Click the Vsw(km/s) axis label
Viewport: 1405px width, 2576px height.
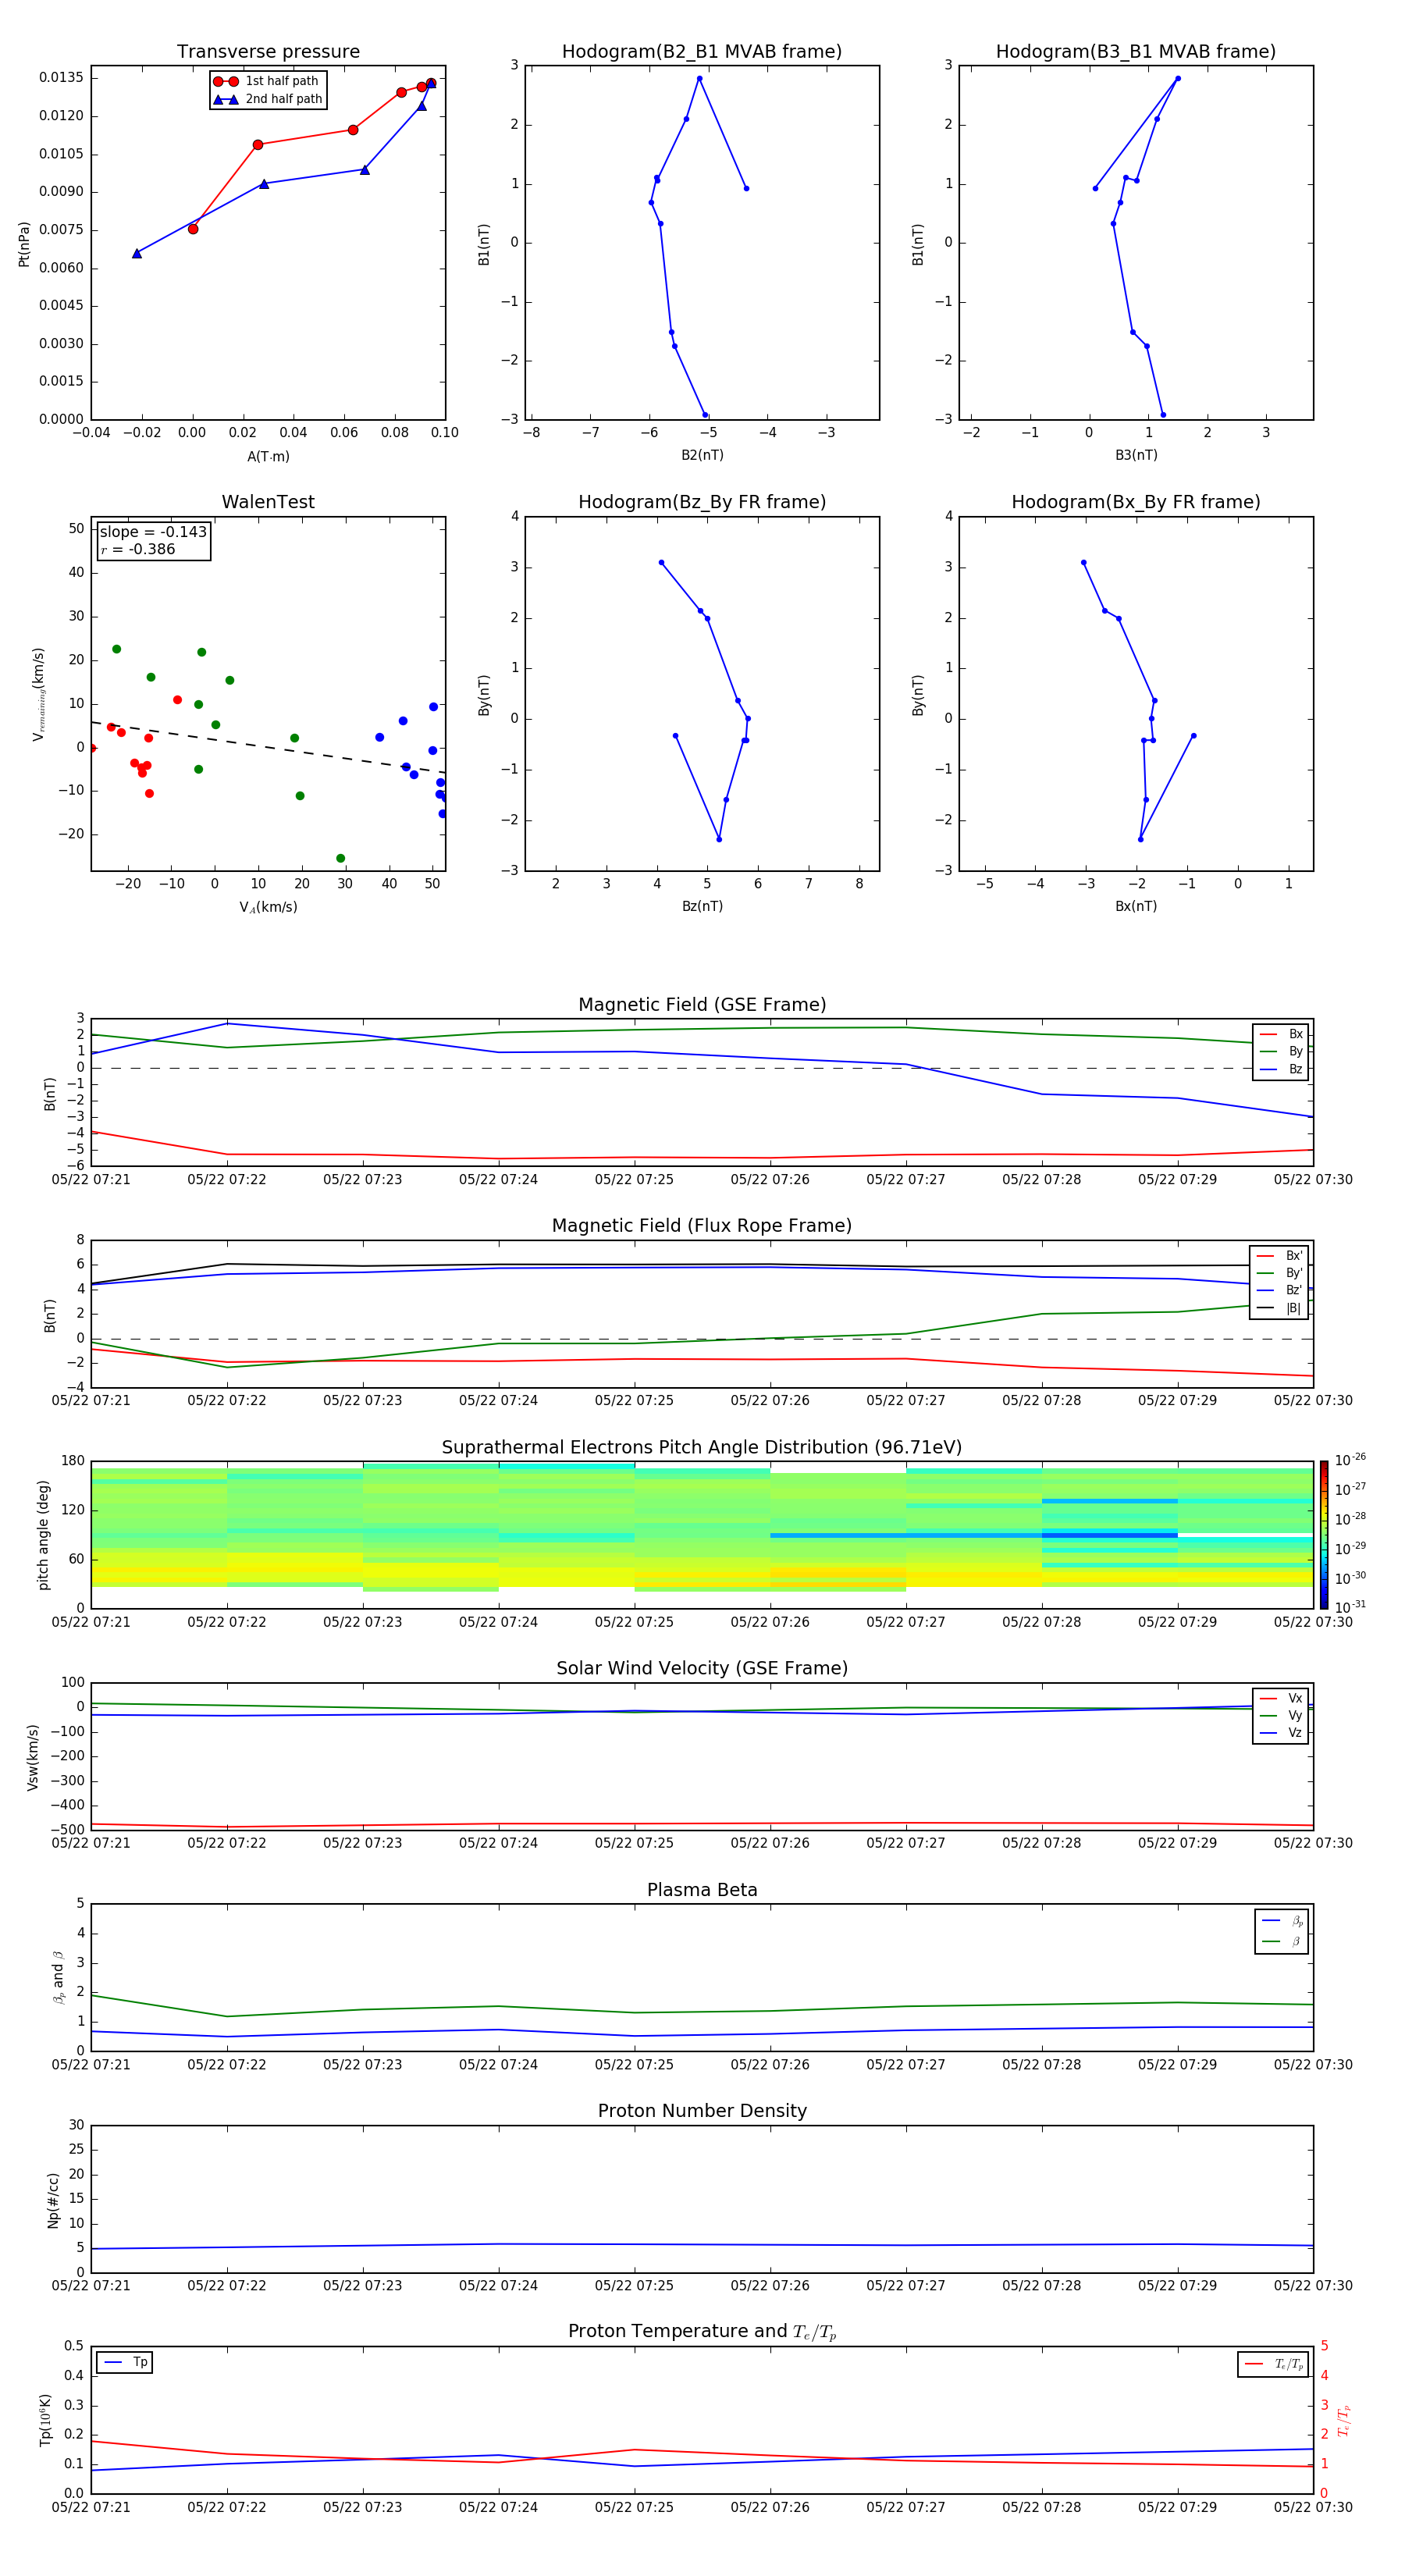[33, 1757]
